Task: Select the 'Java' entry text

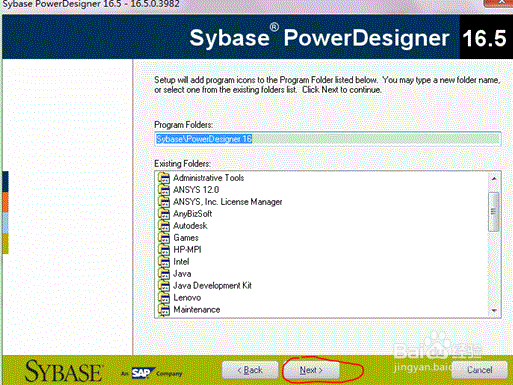Action: 182,274
